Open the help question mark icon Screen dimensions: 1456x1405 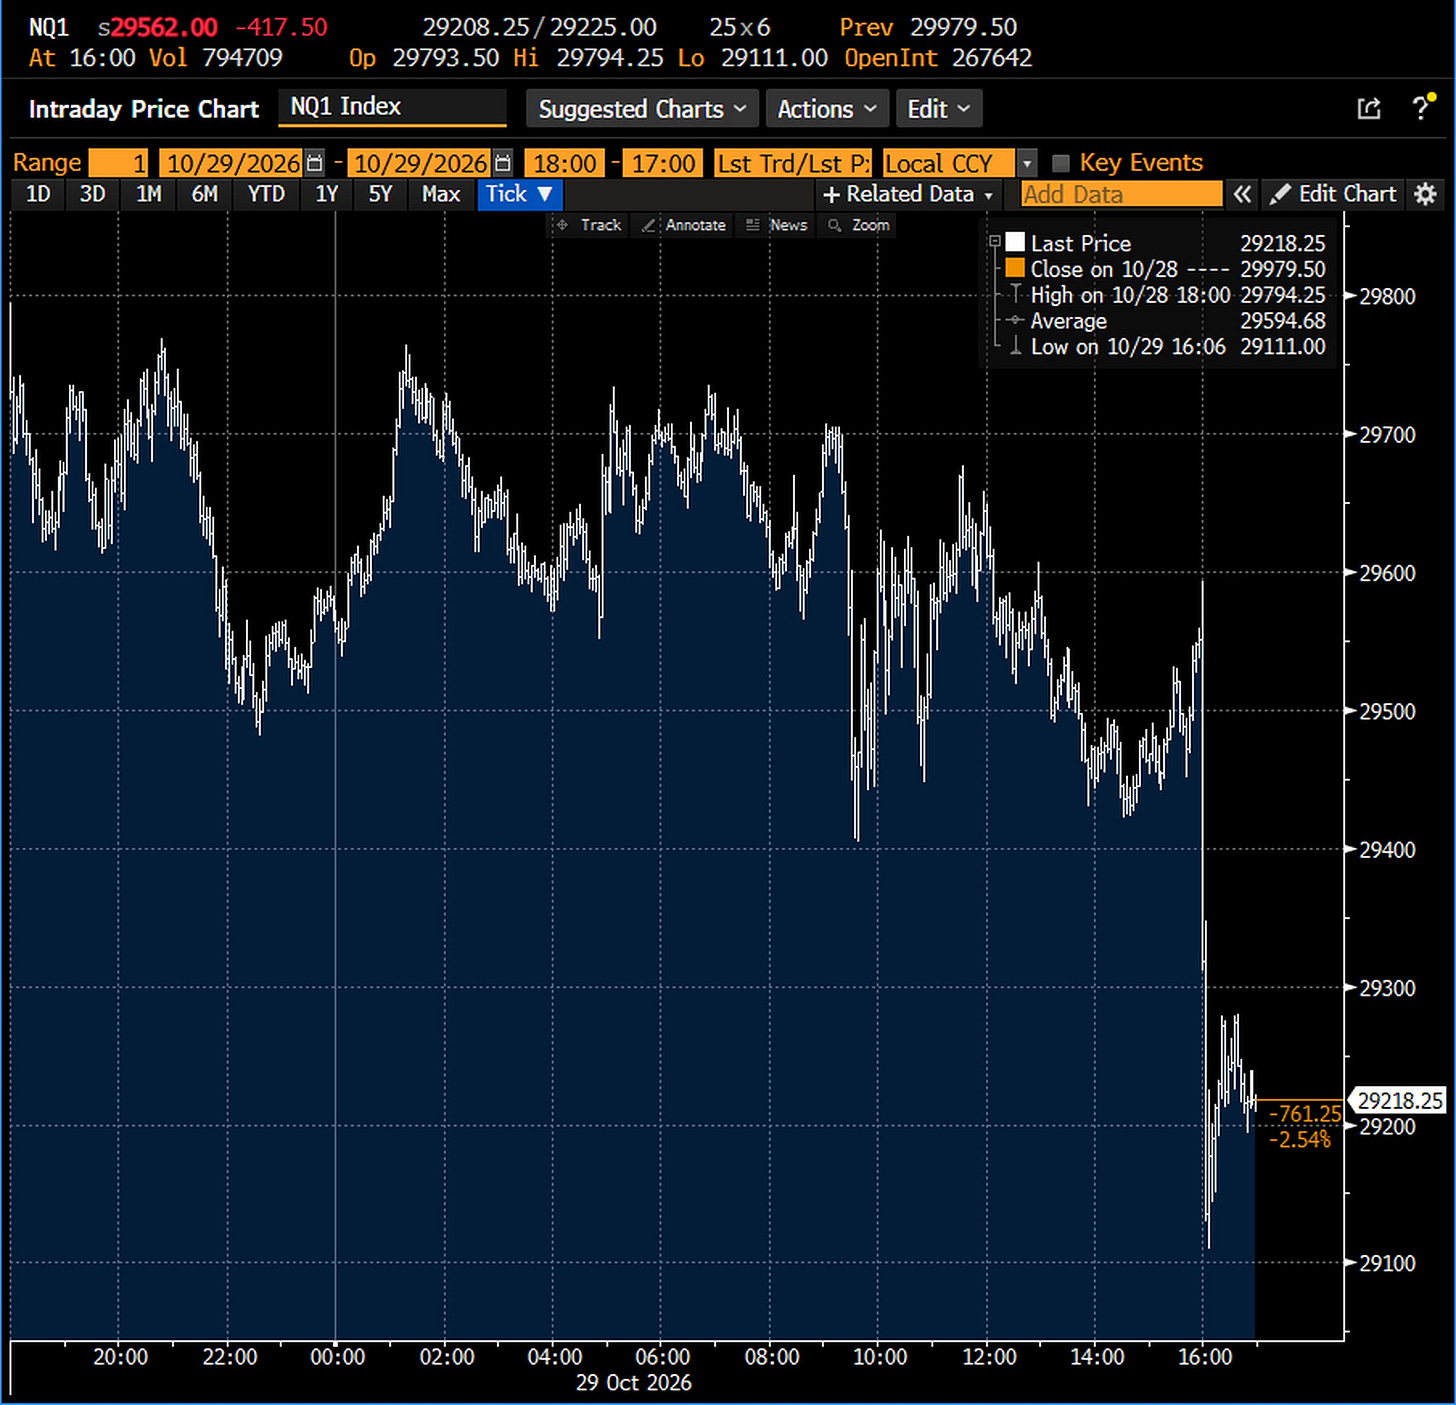1422,108
